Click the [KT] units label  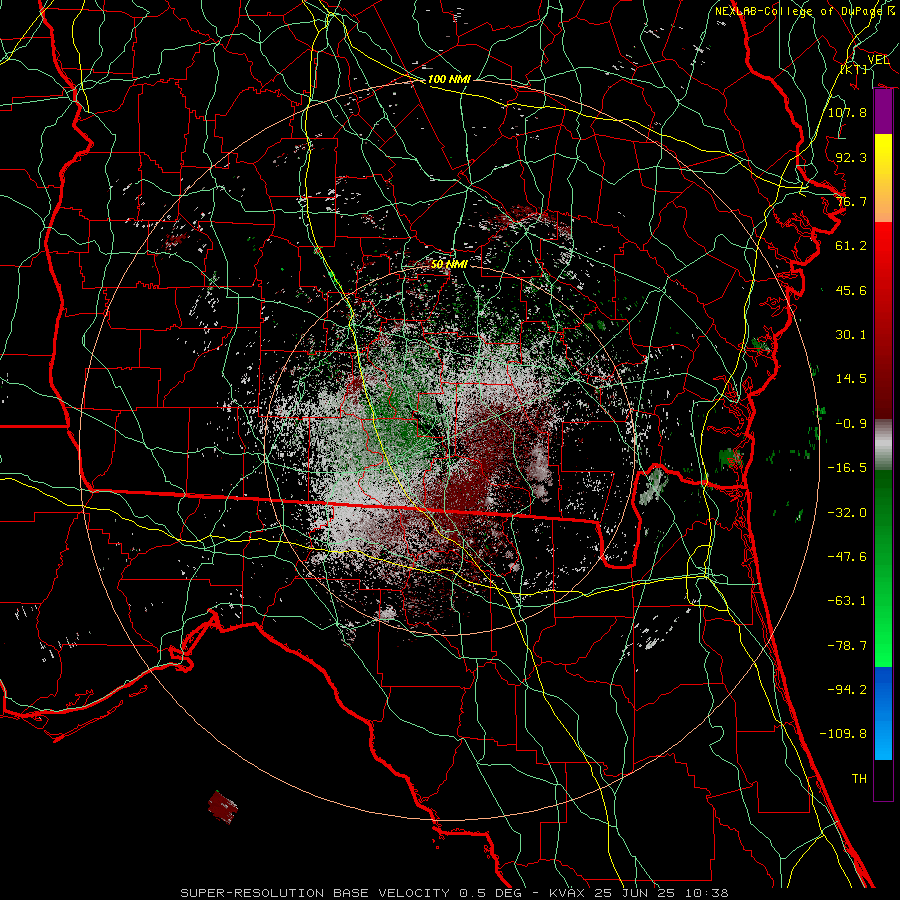pos(854,69)
